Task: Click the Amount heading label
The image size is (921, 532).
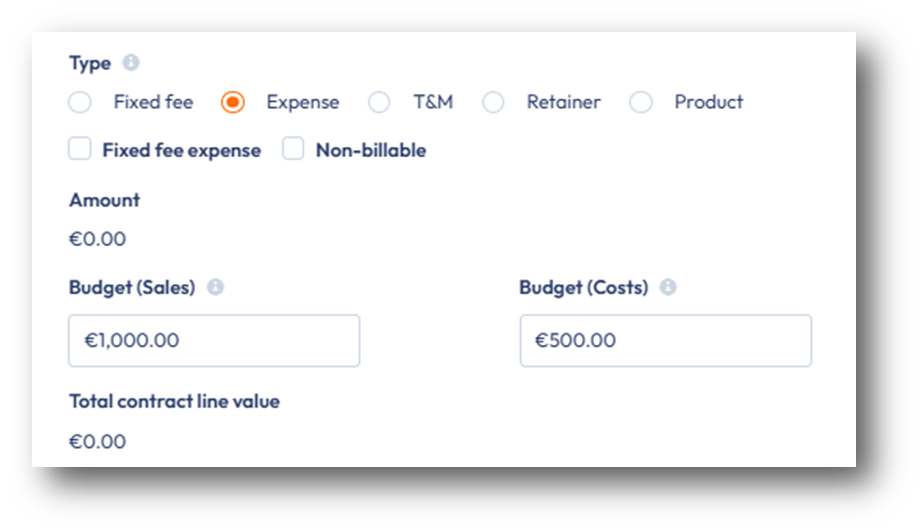Action: (x=104, y=200)
